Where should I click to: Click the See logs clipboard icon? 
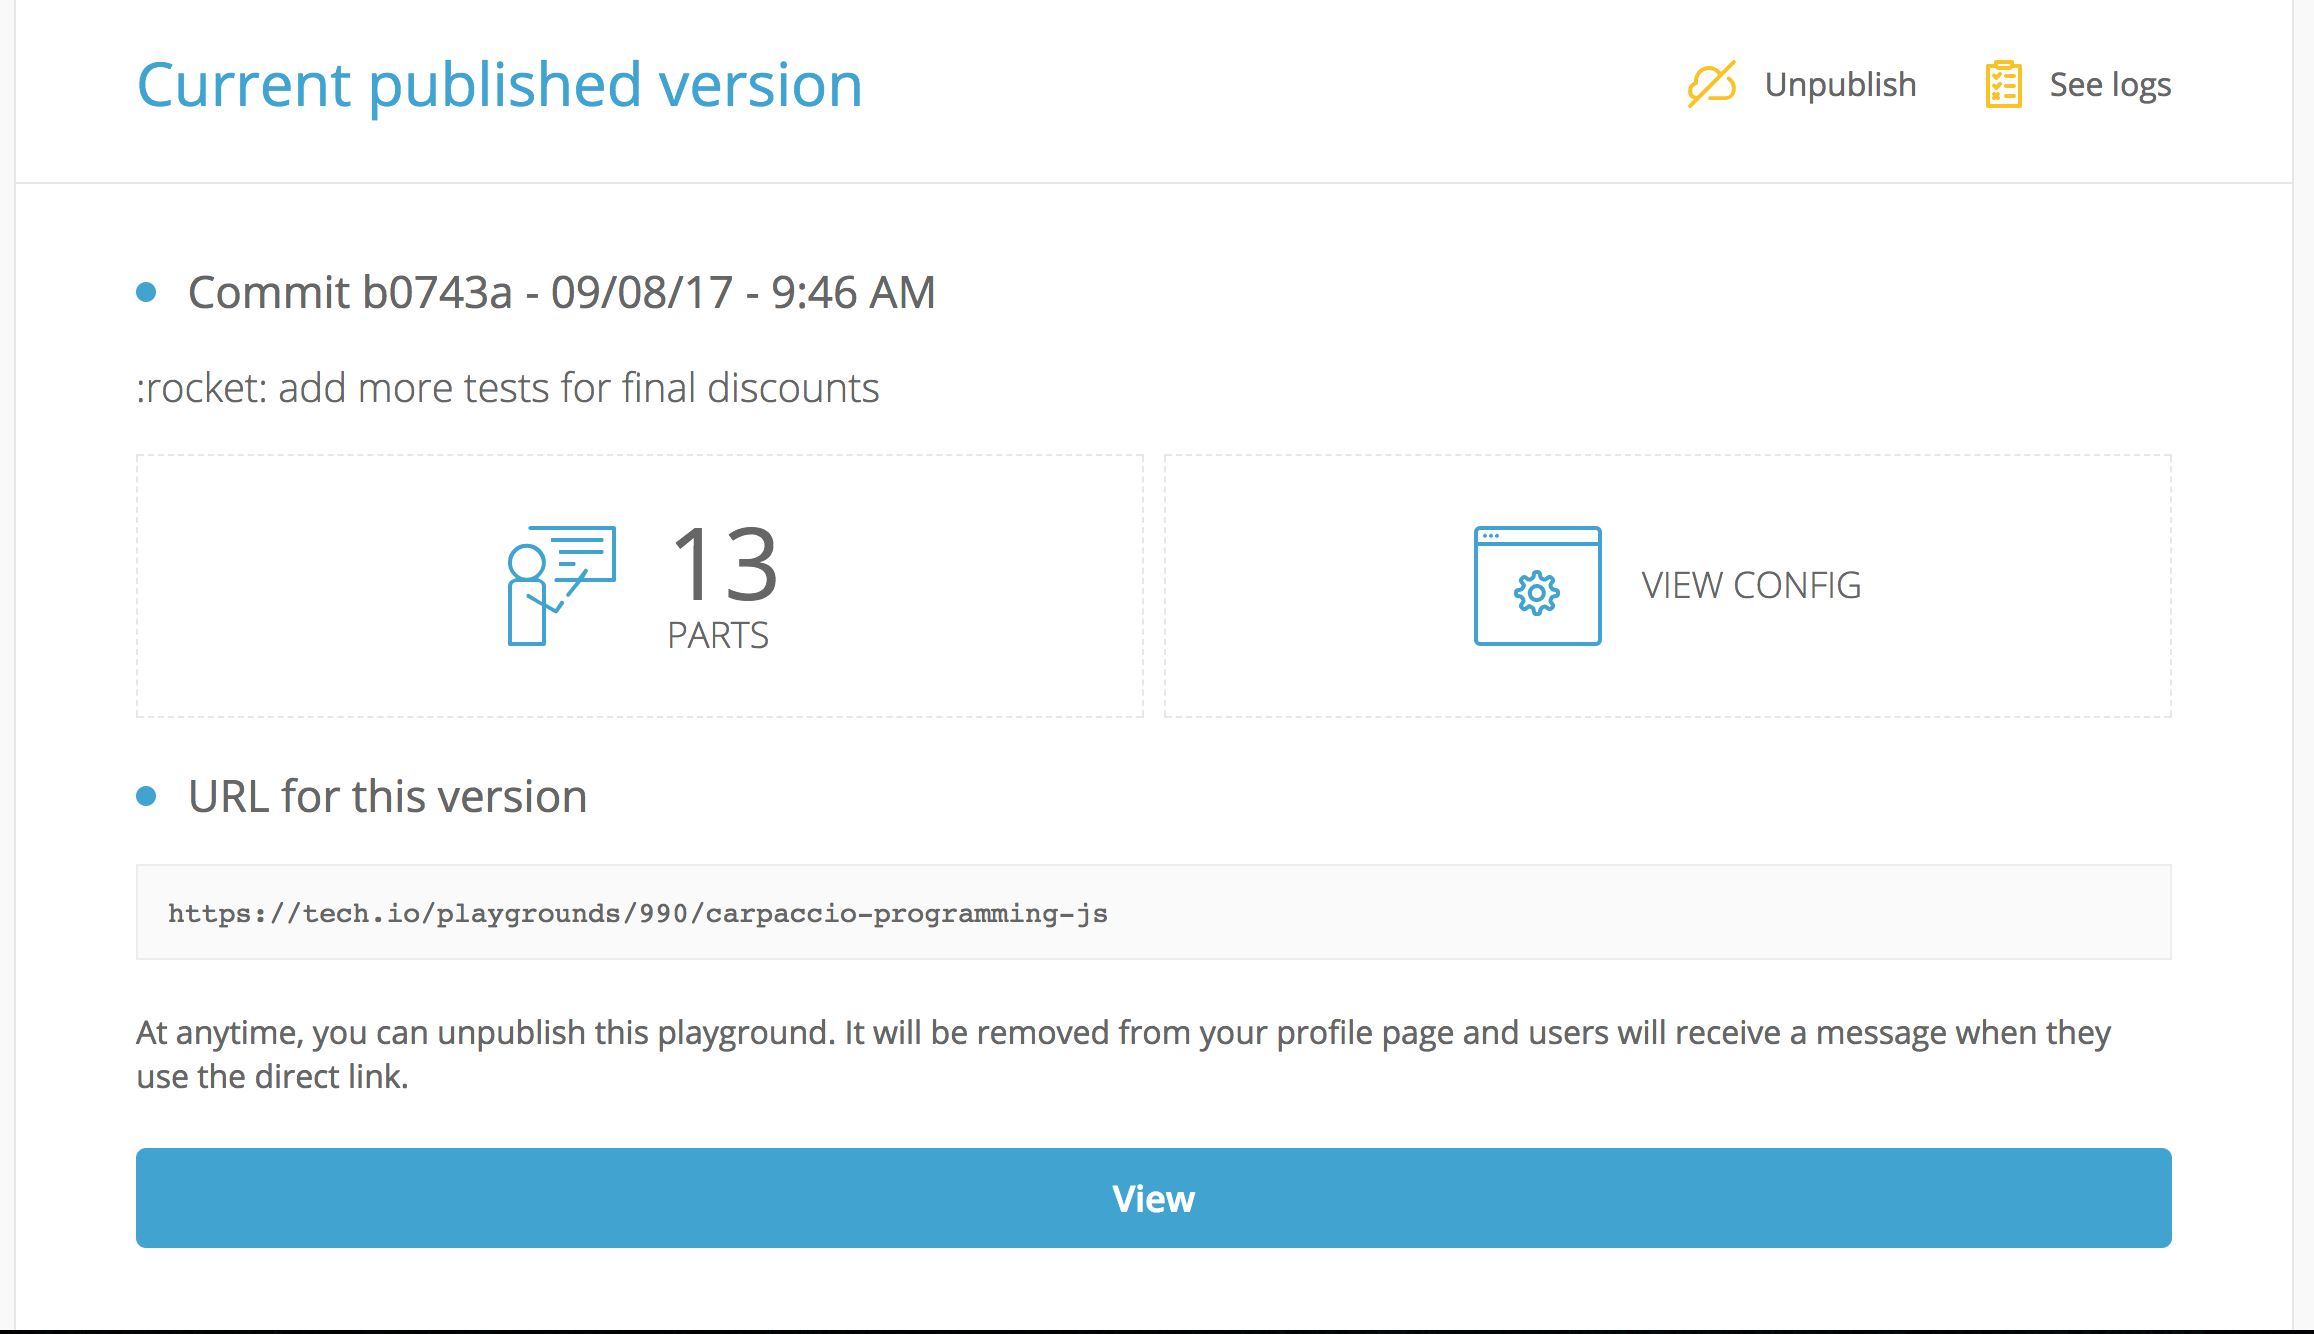[x=2003, y=84]
